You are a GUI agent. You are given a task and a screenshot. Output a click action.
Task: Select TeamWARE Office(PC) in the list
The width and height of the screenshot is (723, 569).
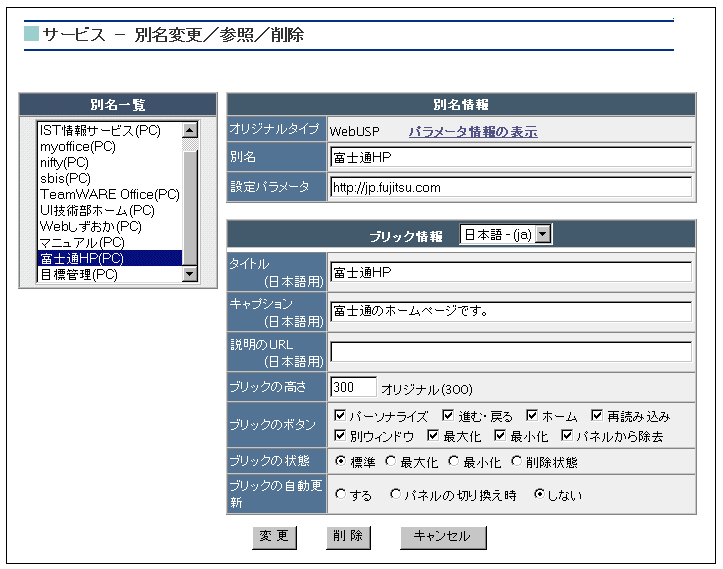click(109, 194)
